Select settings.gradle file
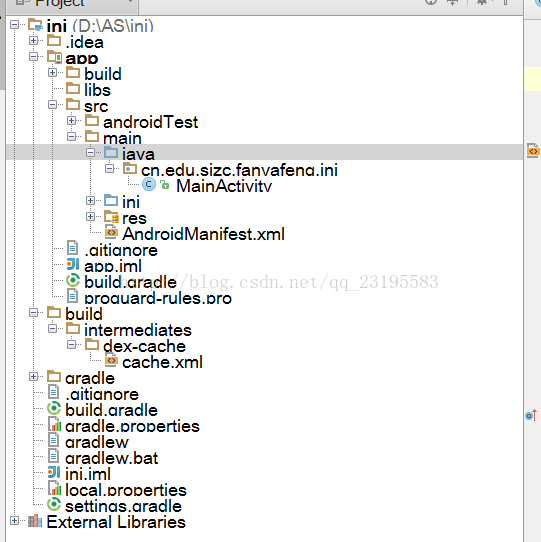Image resolution: width=541 pixels, height=542 pixels. coord(123,506)
